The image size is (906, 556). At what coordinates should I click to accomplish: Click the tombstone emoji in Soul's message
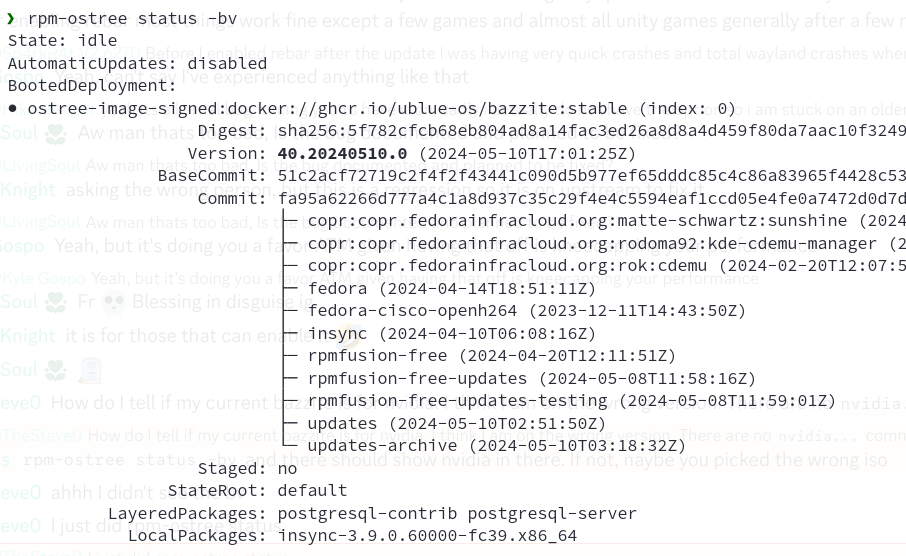[90, 370]
